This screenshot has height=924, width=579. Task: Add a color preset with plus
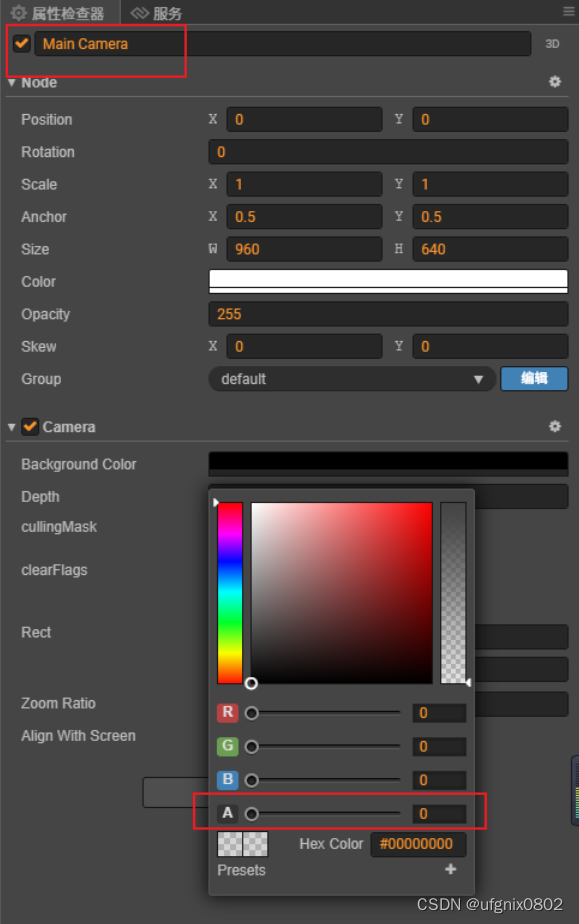point(451,869)
